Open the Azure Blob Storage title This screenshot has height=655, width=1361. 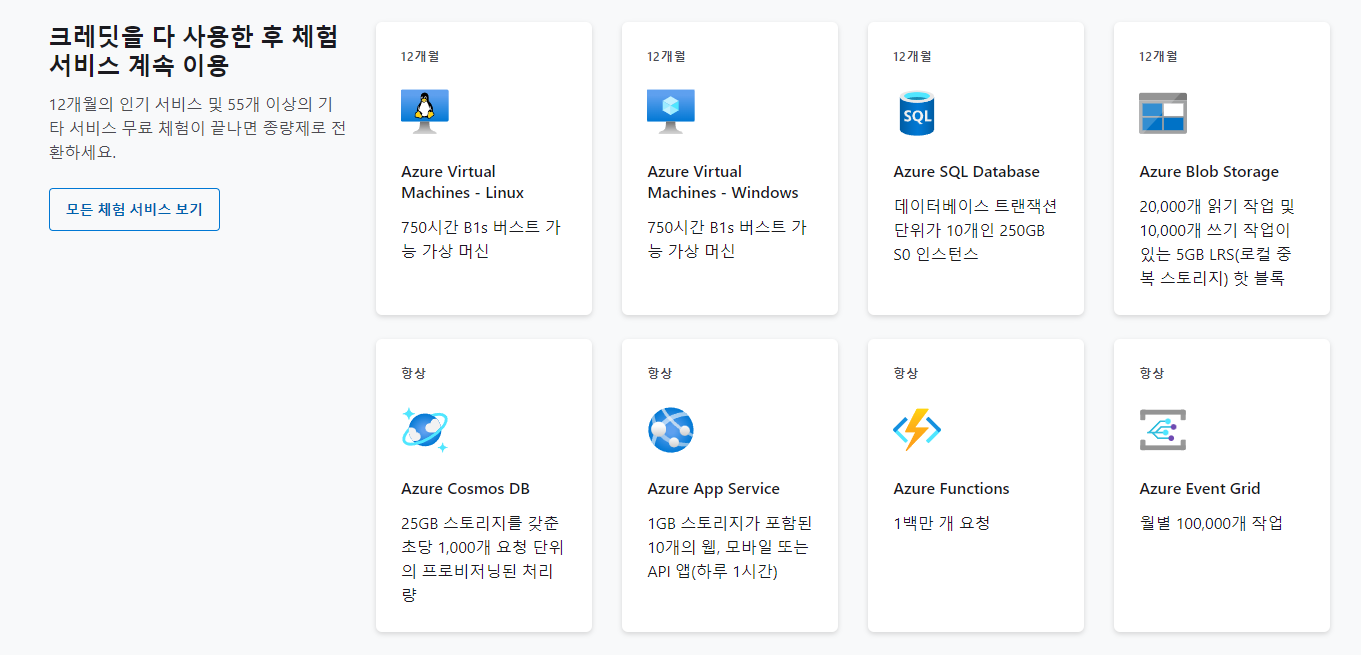(x=1209, y=172)
